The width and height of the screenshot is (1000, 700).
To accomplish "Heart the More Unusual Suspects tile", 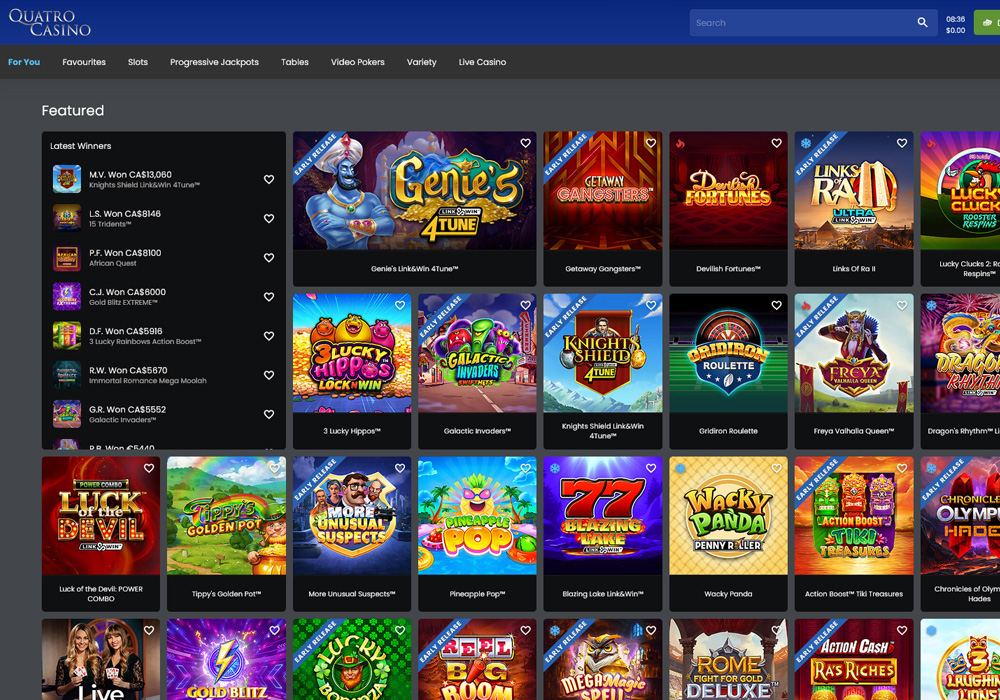I will click(x=400, y=468).
